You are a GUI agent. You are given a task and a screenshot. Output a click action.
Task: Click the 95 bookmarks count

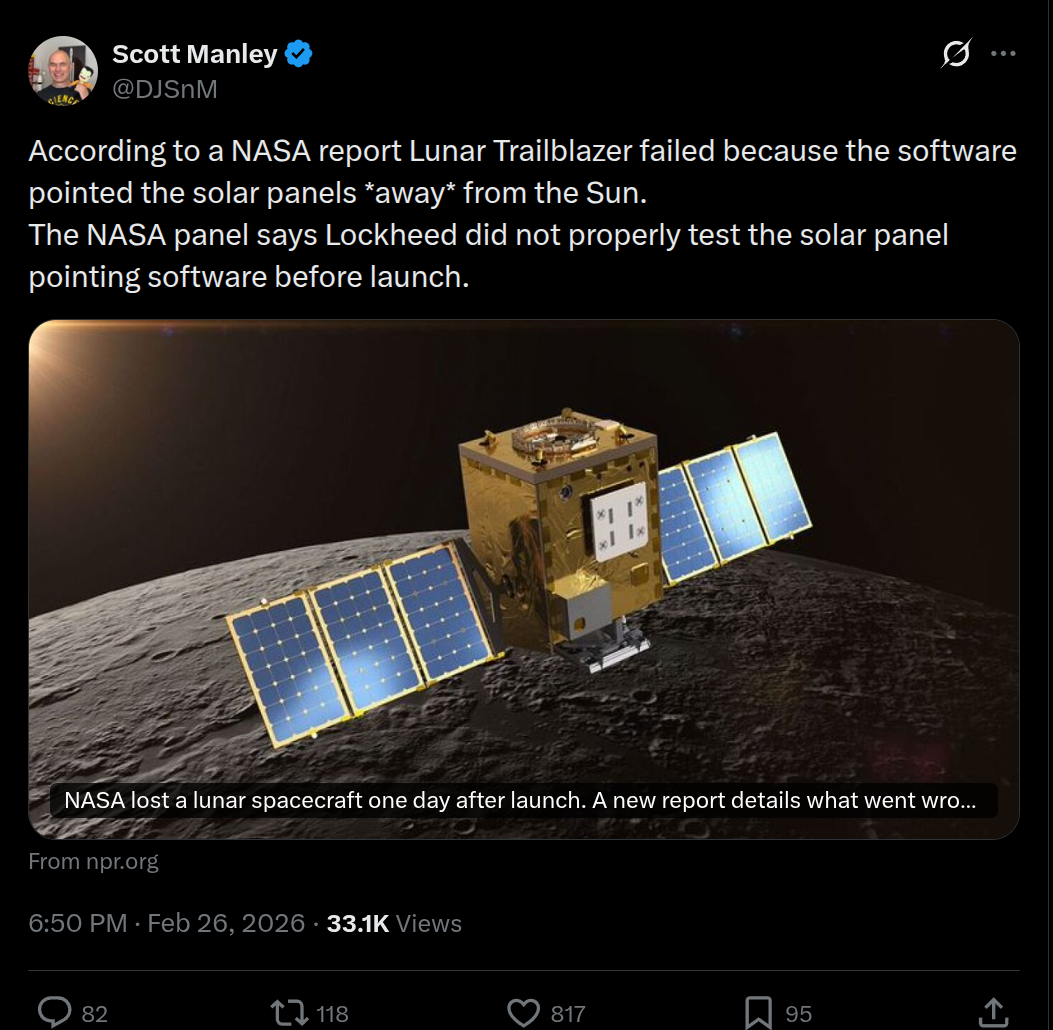click(x=798, y=1014)
